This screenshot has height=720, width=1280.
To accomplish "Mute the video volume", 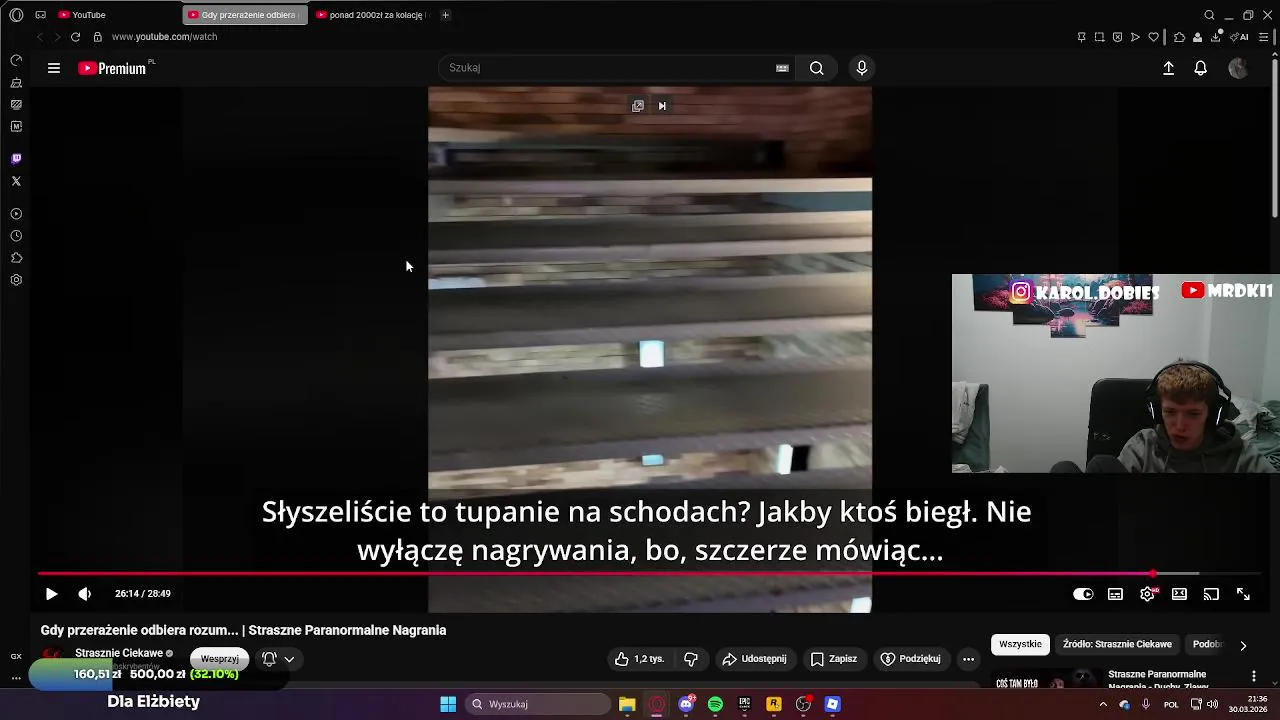I will 85,594.
